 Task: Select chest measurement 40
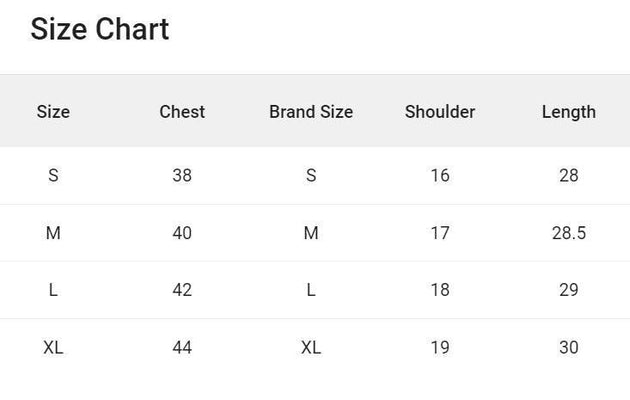(x=182, y=234)
